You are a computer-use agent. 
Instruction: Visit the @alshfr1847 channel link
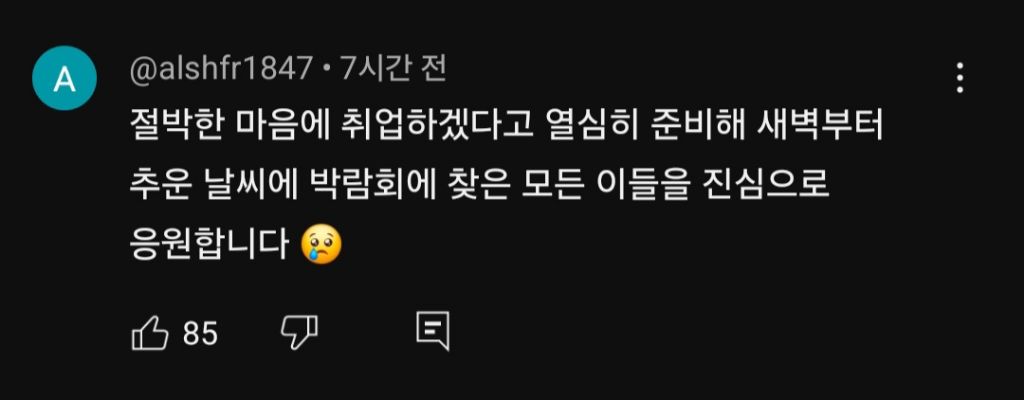(x=221, y=68)
